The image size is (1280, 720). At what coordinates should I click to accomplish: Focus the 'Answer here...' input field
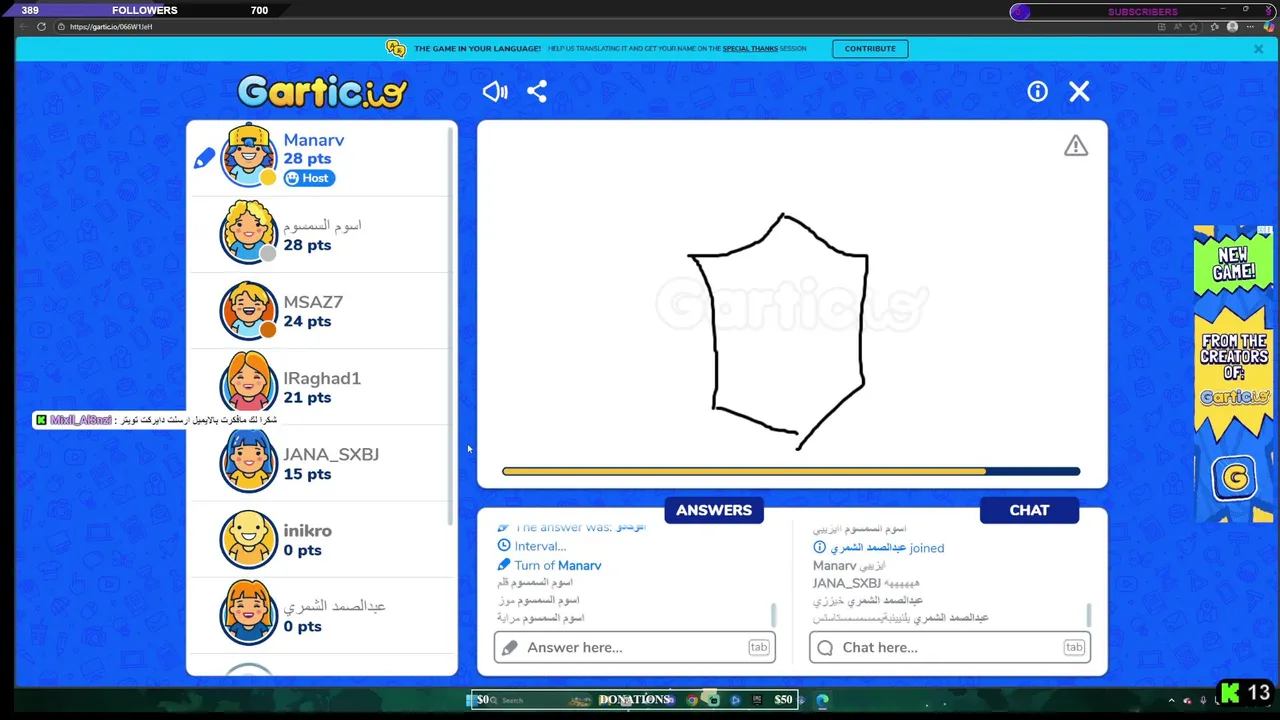pyautogui.click(x=634, y=647)
